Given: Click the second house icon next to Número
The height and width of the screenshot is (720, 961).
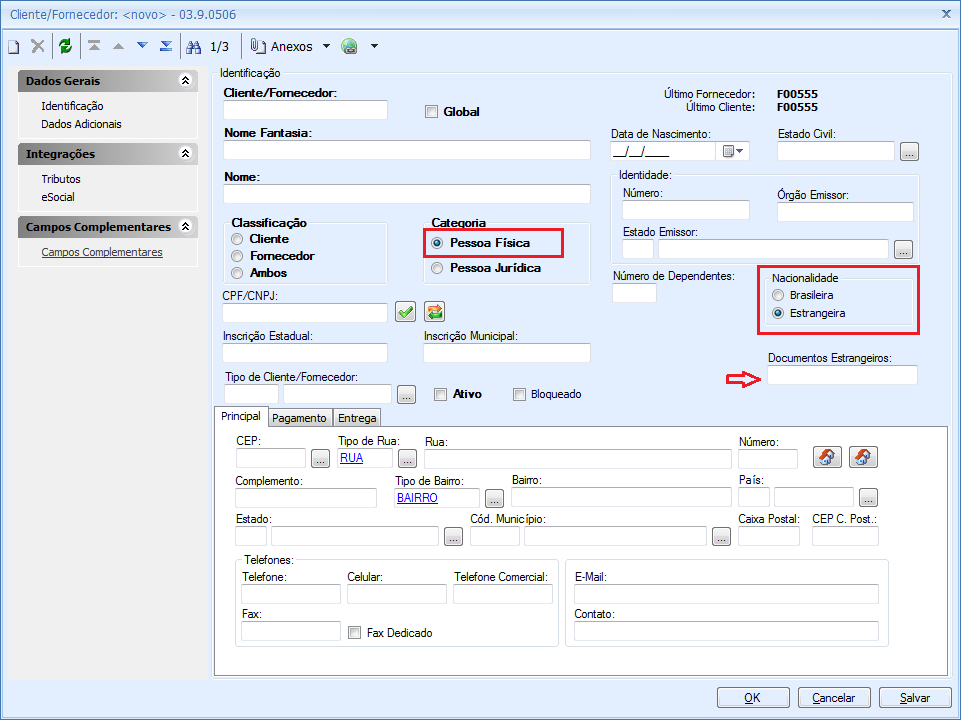Looking at the screenshot, I should (863, 457).
